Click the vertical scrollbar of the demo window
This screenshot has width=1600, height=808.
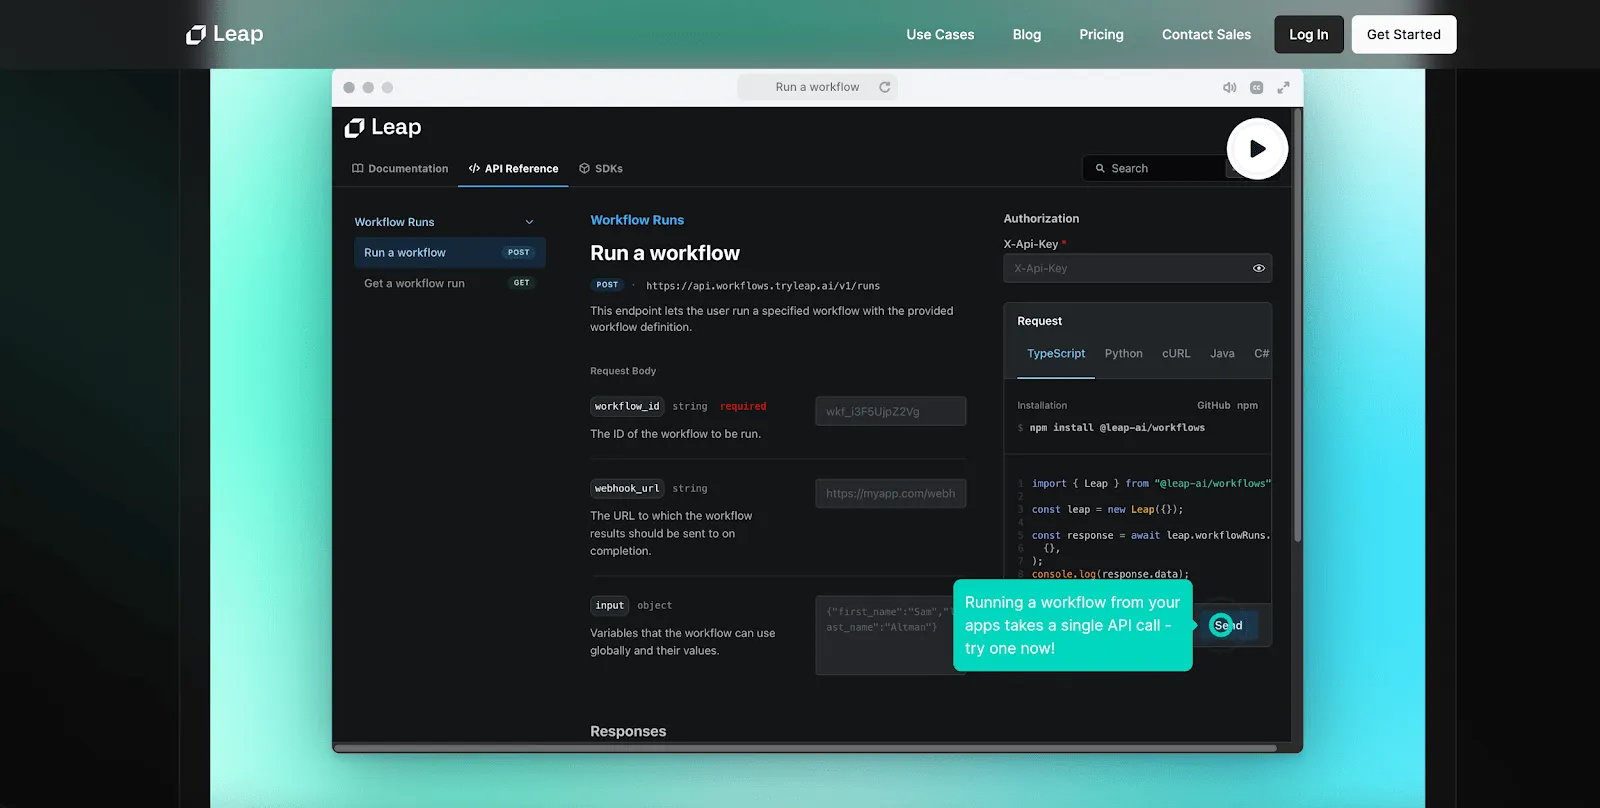click(x=1297, y=326)
